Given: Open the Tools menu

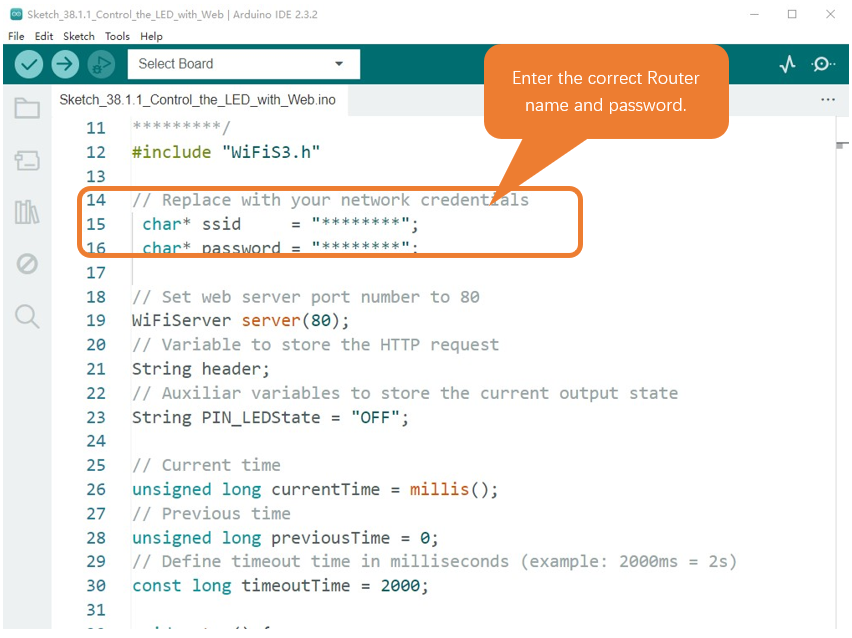Looking at the screenshot, I should (117, 36).
